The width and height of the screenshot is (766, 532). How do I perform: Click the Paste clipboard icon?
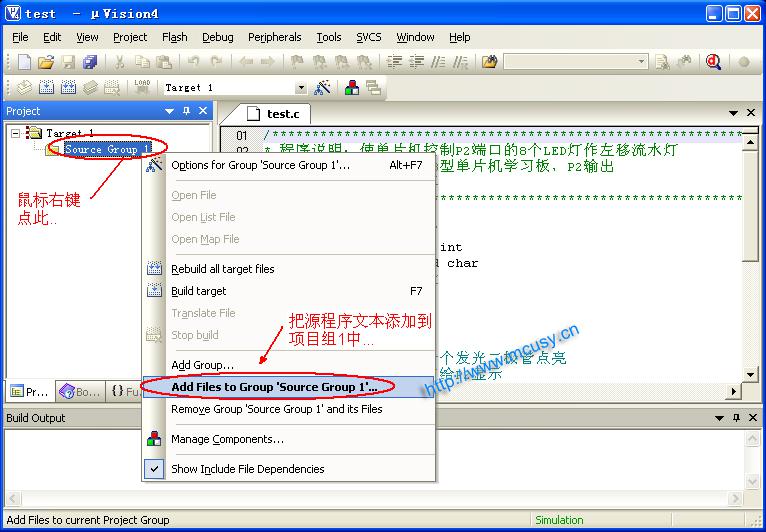coord(164,62)
